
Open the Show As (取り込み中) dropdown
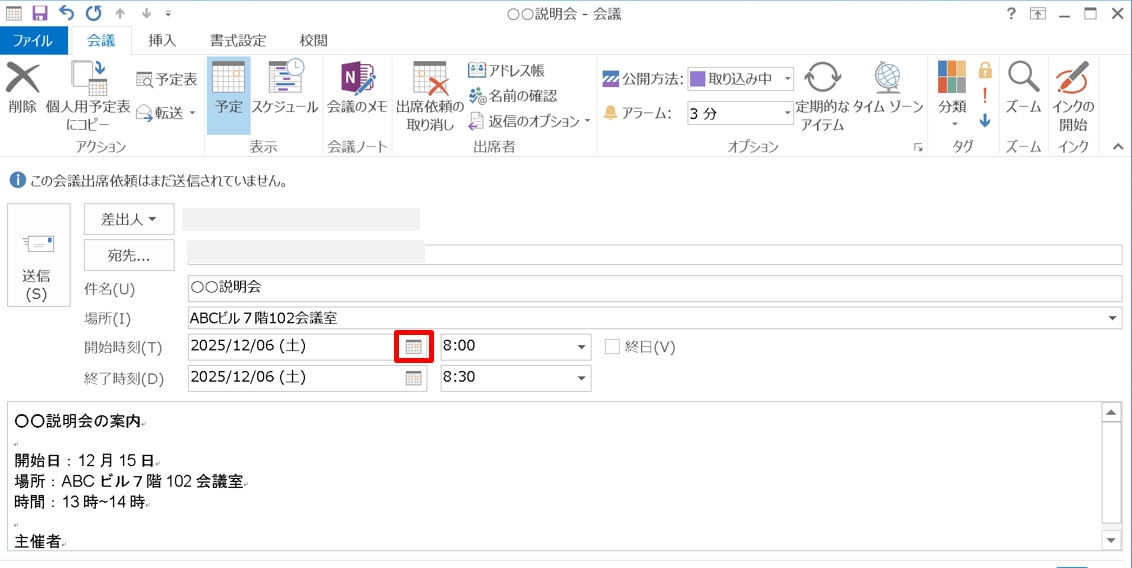[x=788, y=79]
